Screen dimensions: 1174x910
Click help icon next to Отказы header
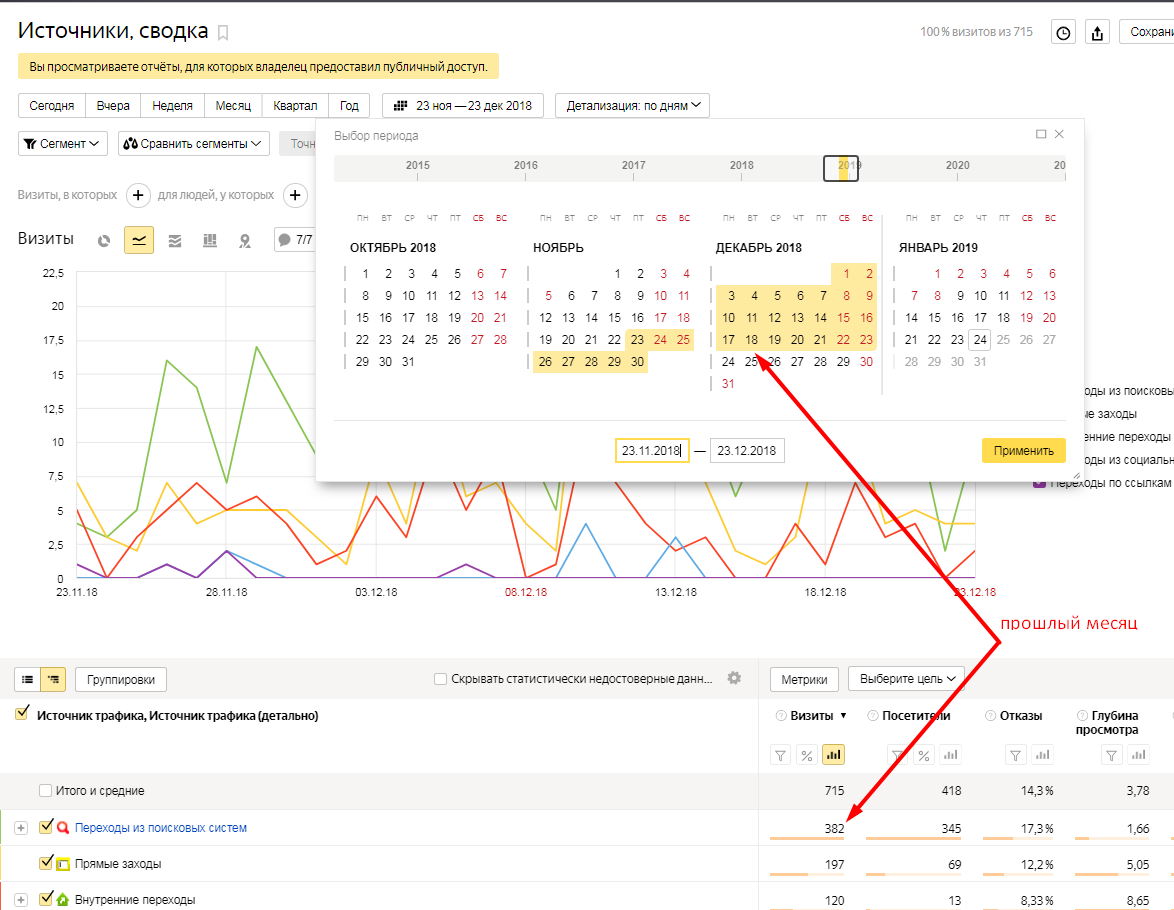(990, 715)
